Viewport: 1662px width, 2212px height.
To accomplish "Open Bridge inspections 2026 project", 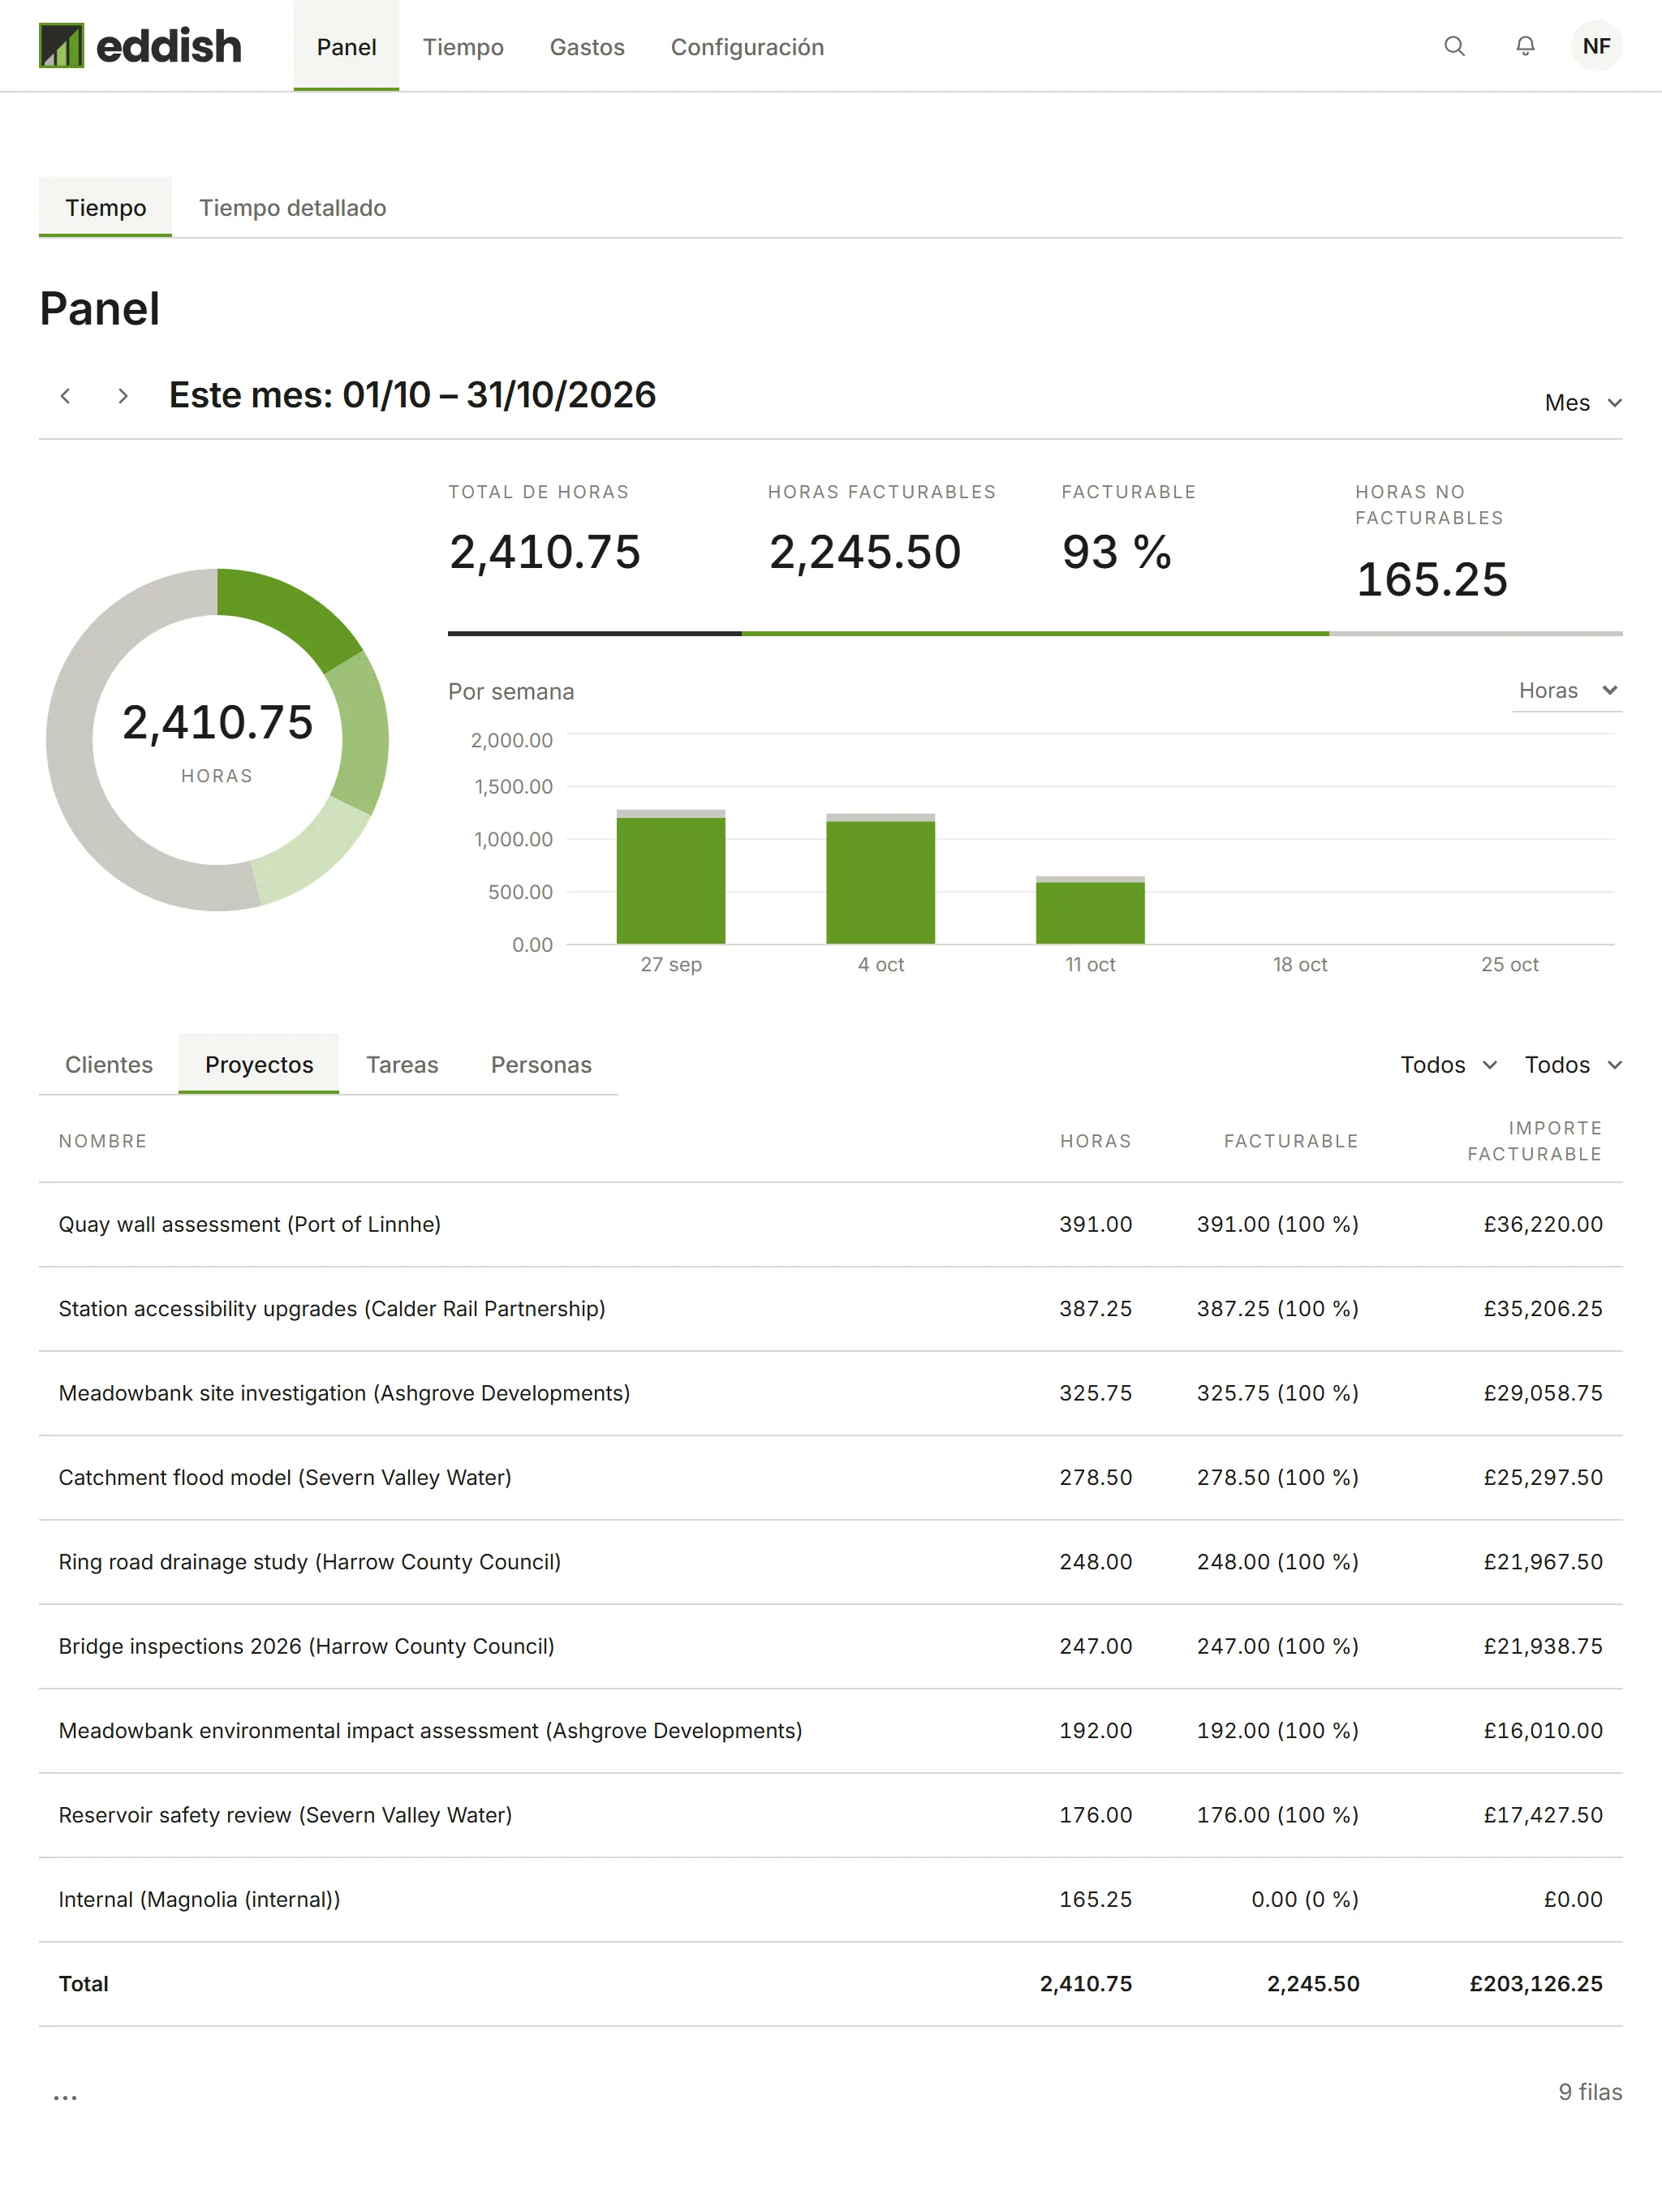I will click(306, 1646).
